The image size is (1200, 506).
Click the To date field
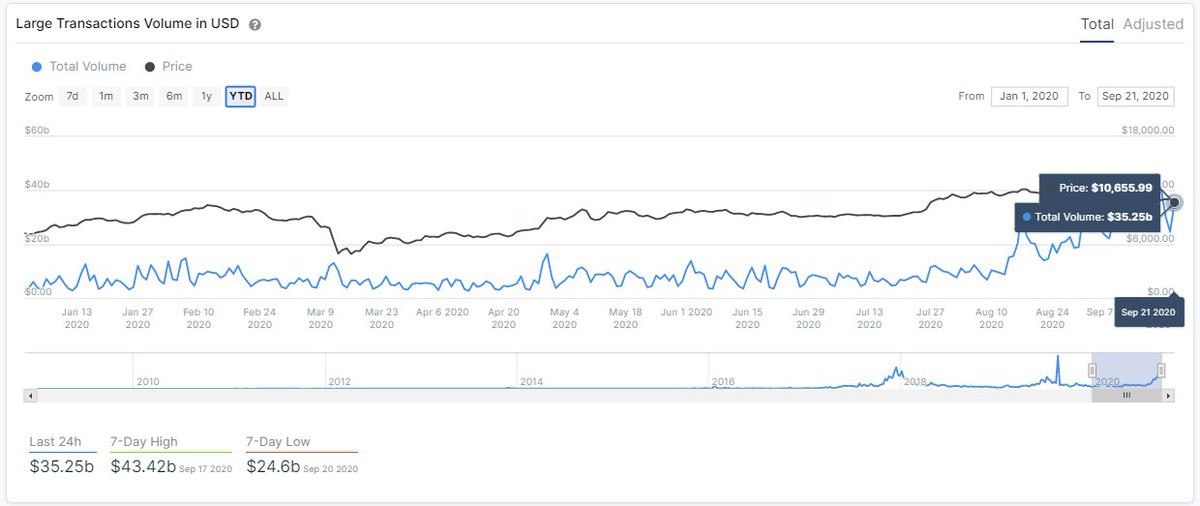click(1134, 96)
